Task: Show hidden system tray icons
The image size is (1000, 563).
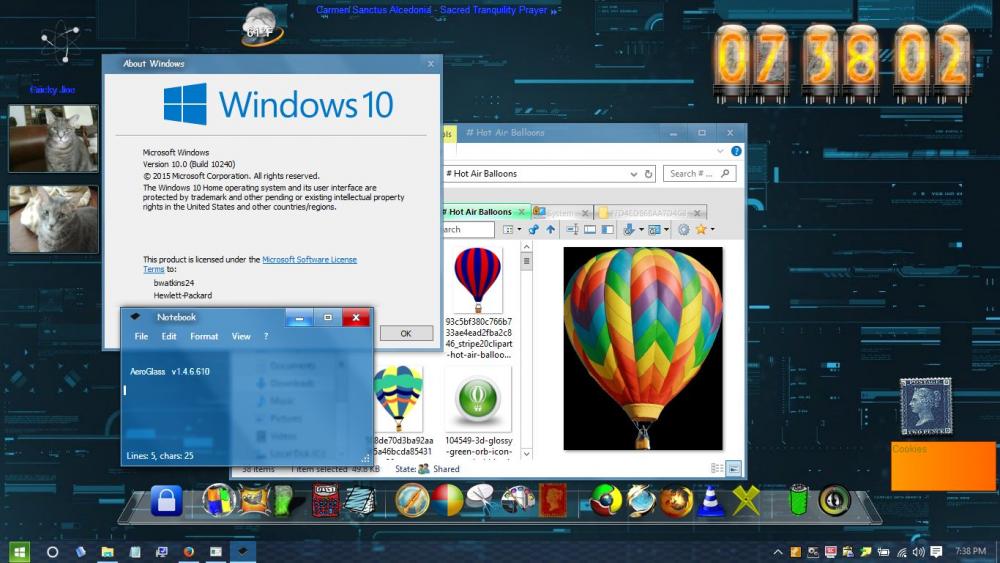Action: [x=778, y=552]
